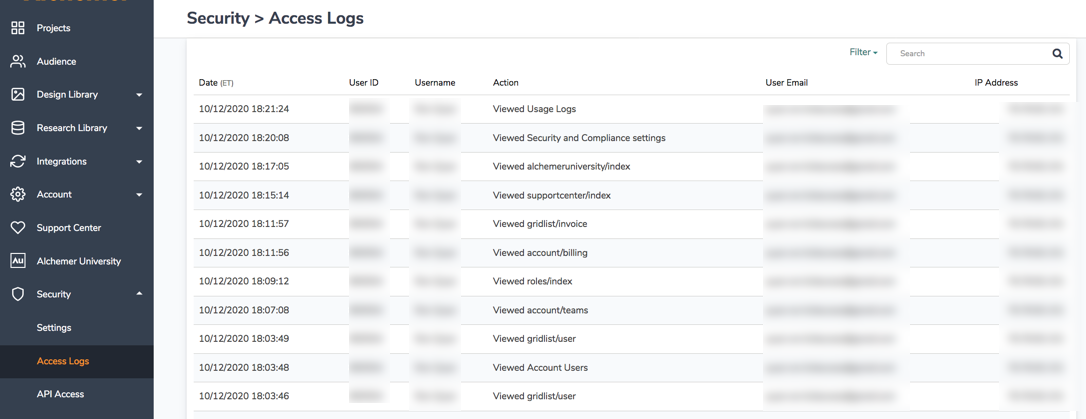Collapse the Security menu arrow
1086x419 pixels.
139,294
